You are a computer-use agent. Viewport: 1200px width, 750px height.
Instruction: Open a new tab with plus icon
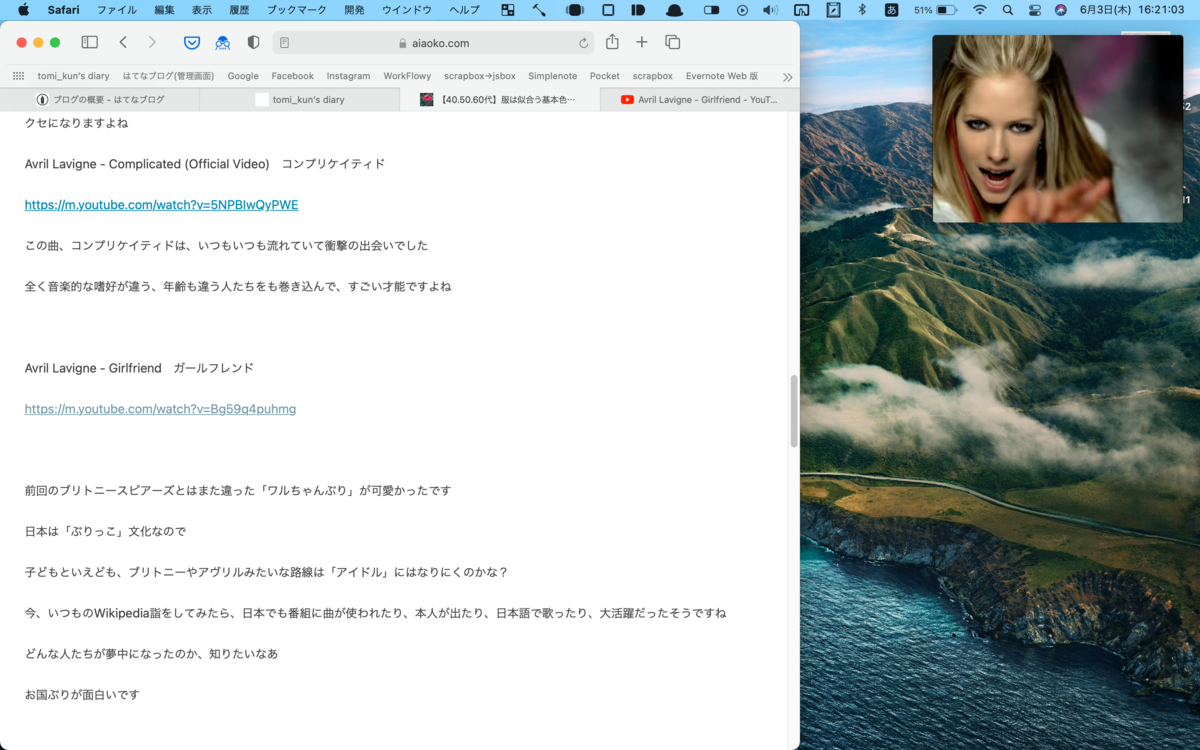coord(642,42)
